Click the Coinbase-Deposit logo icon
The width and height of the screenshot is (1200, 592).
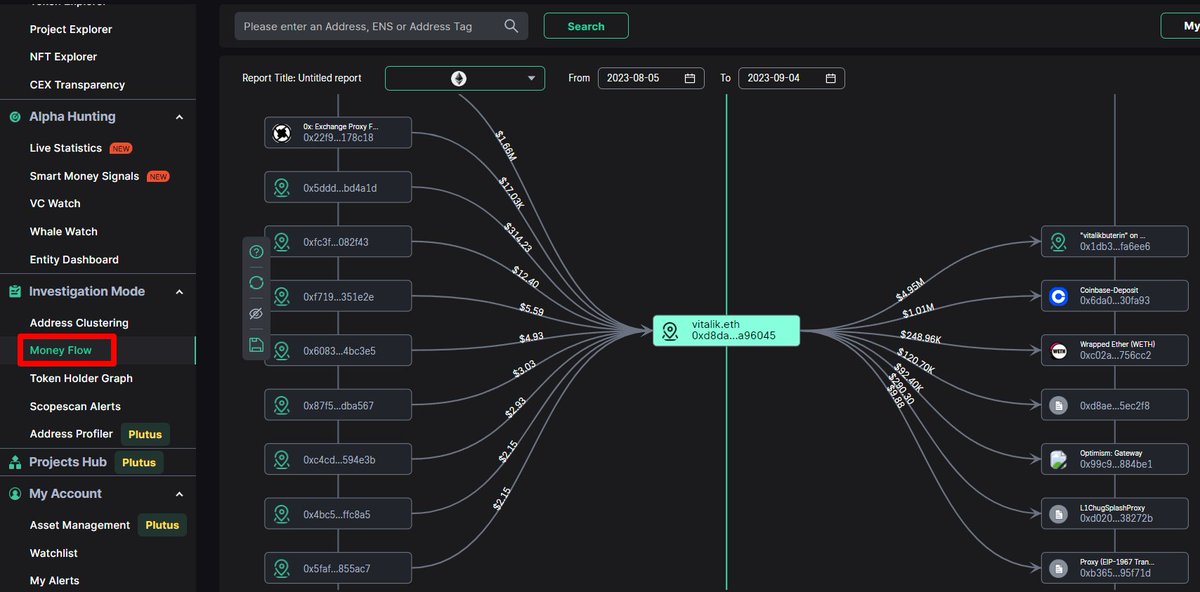tap(1059, 296)
